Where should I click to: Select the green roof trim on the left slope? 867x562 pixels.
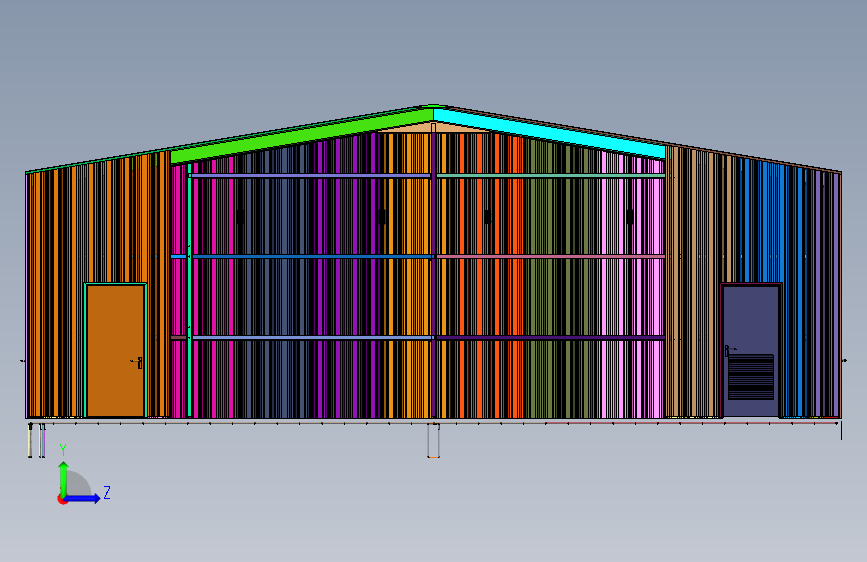click(x=302, y=136)
